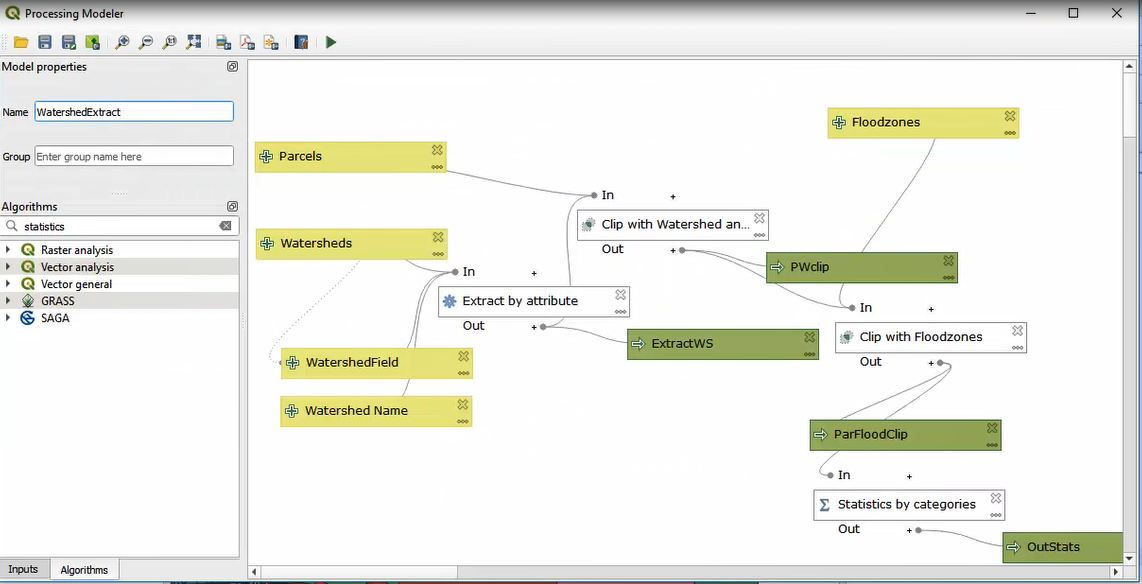This screenshot has width=1142, height=584.
Task: Delete the Floodzones input node
Action: pos(1010,116)
